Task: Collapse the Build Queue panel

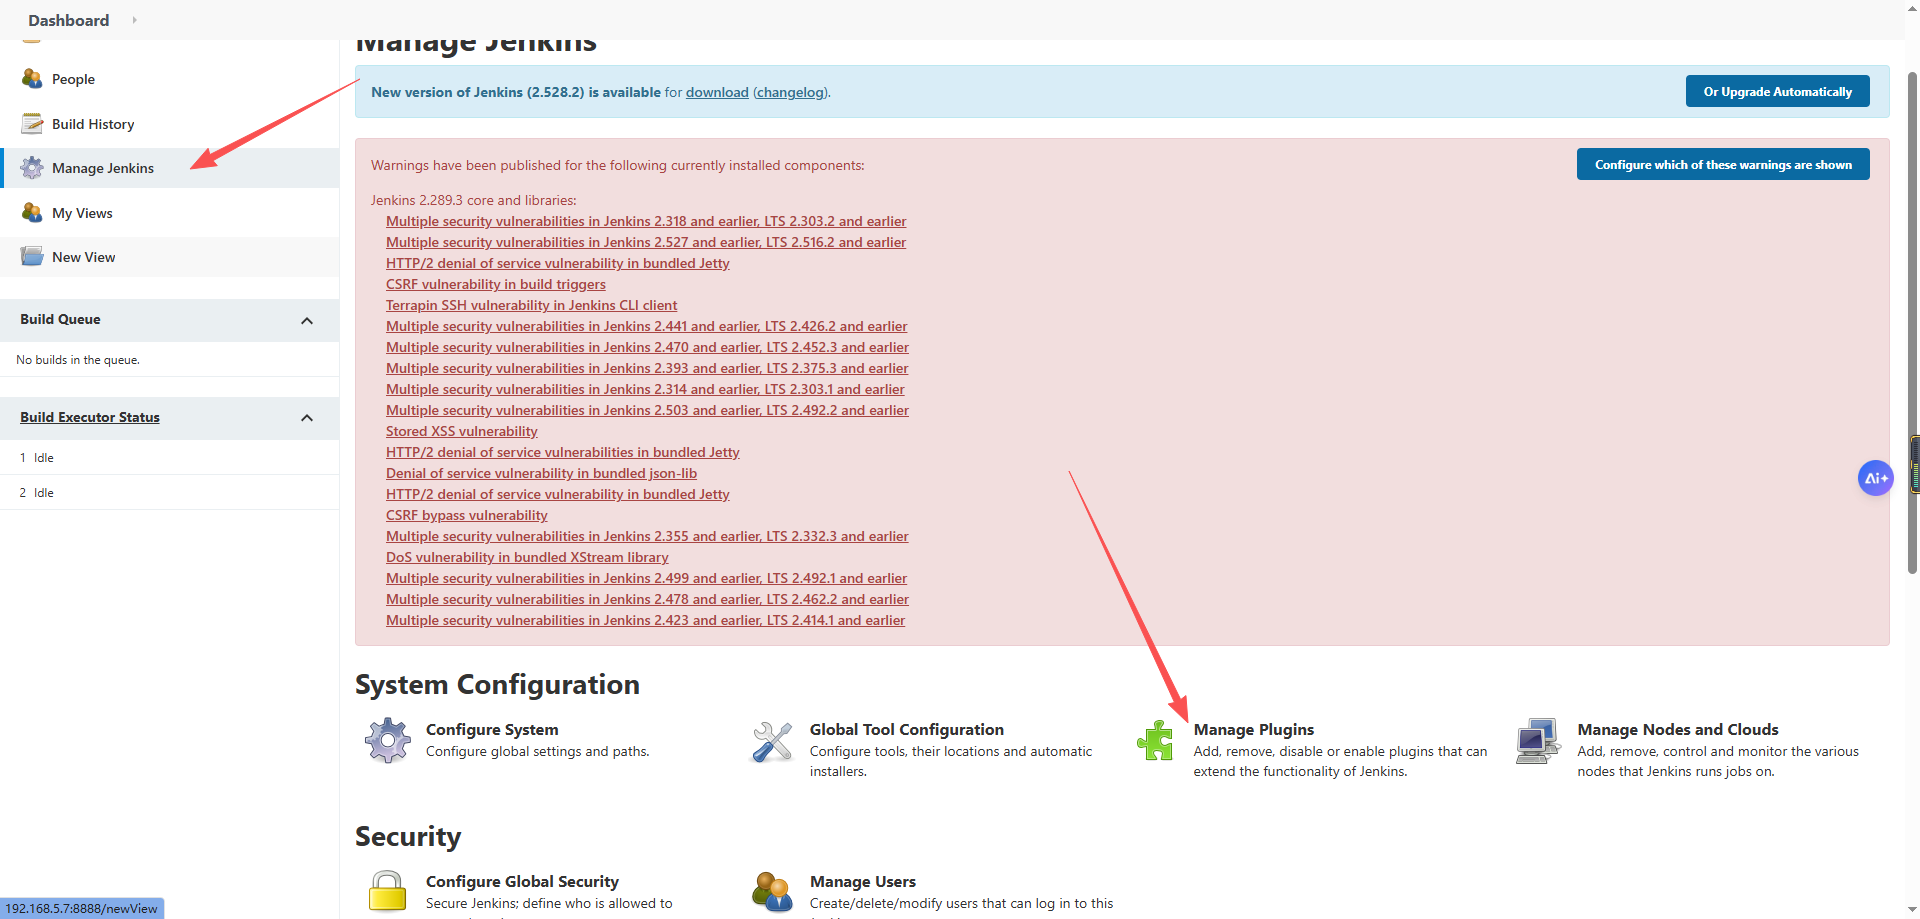Action: pos(307,321)
